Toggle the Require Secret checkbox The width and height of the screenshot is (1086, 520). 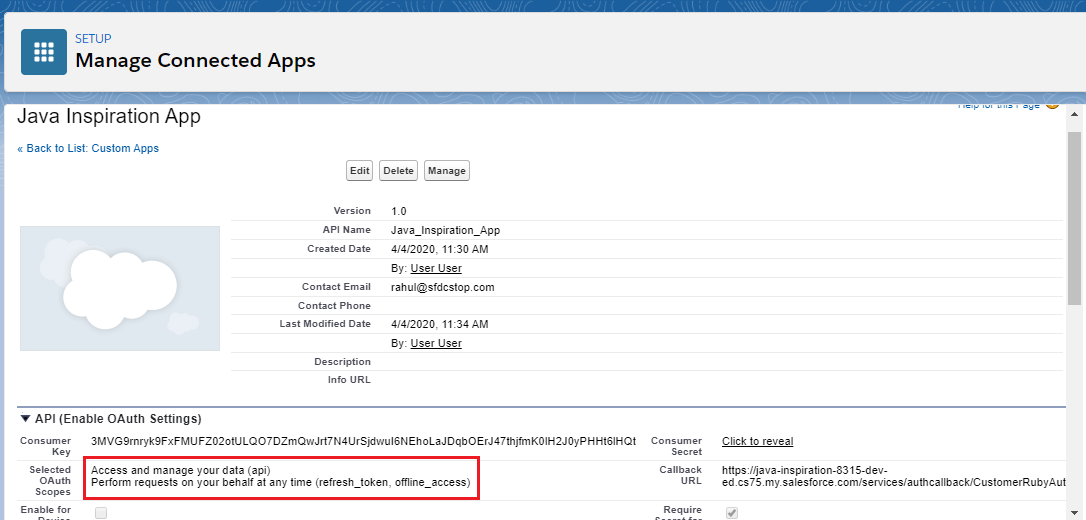click(x=732, y=513)
